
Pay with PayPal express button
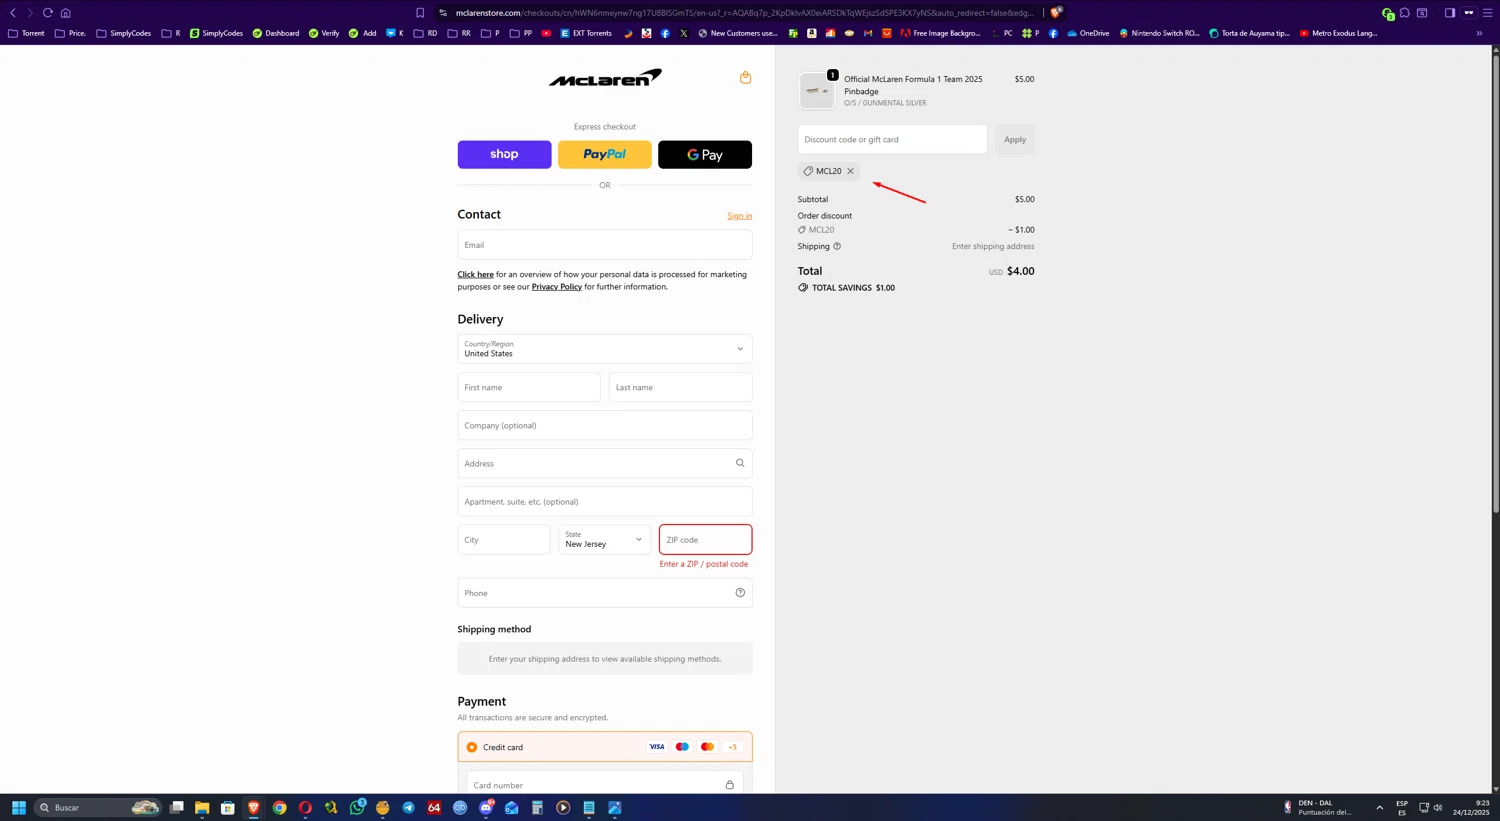click(605, 155)
